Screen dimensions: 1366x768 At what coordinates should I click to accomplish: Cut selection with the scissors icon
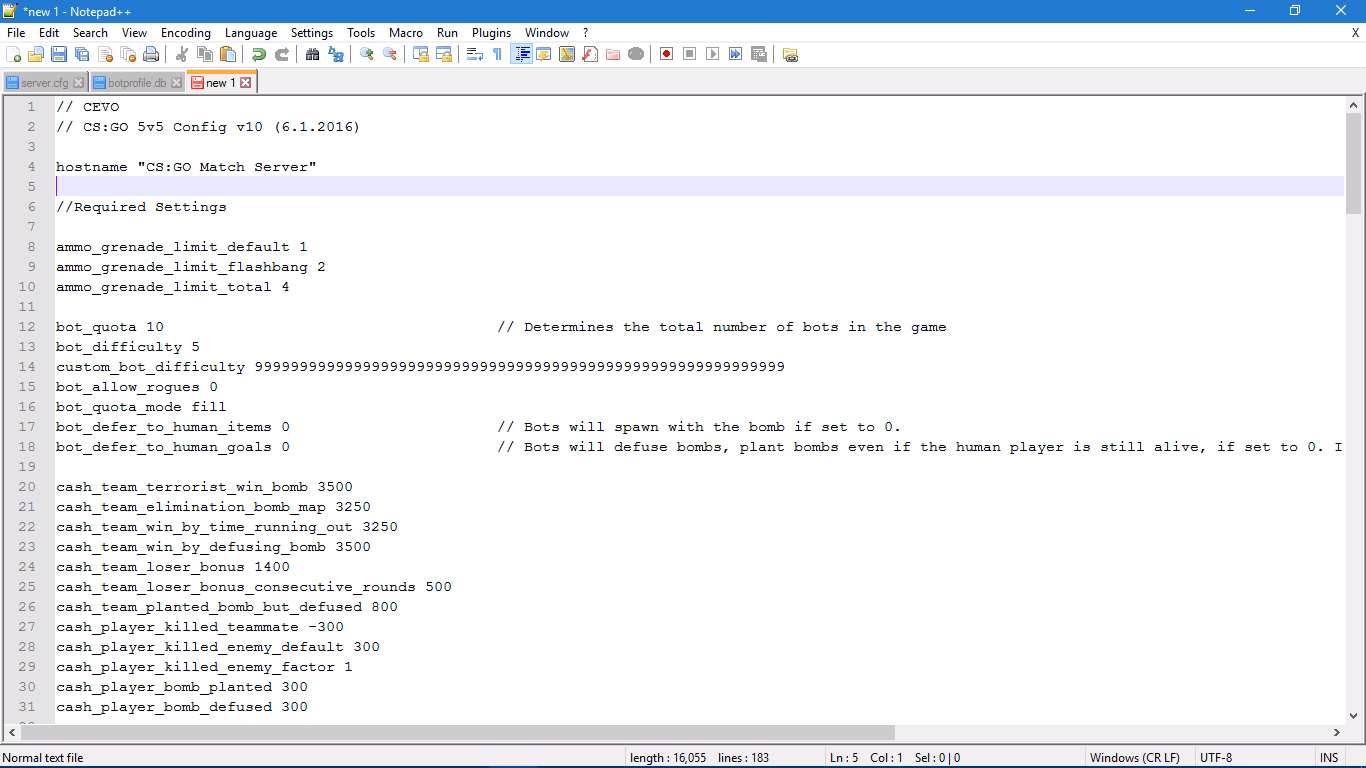pyautogui.click(x=182, y=54)
